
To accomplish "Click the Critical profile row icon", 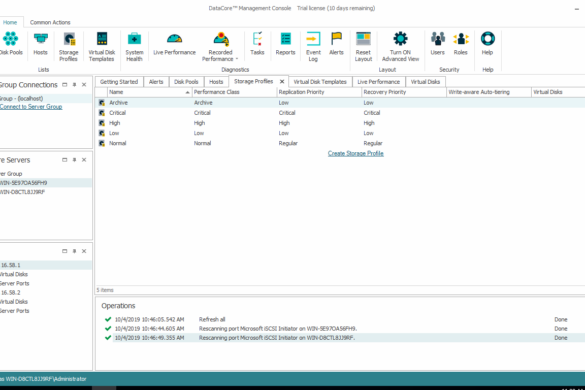I will coord(101,113).
